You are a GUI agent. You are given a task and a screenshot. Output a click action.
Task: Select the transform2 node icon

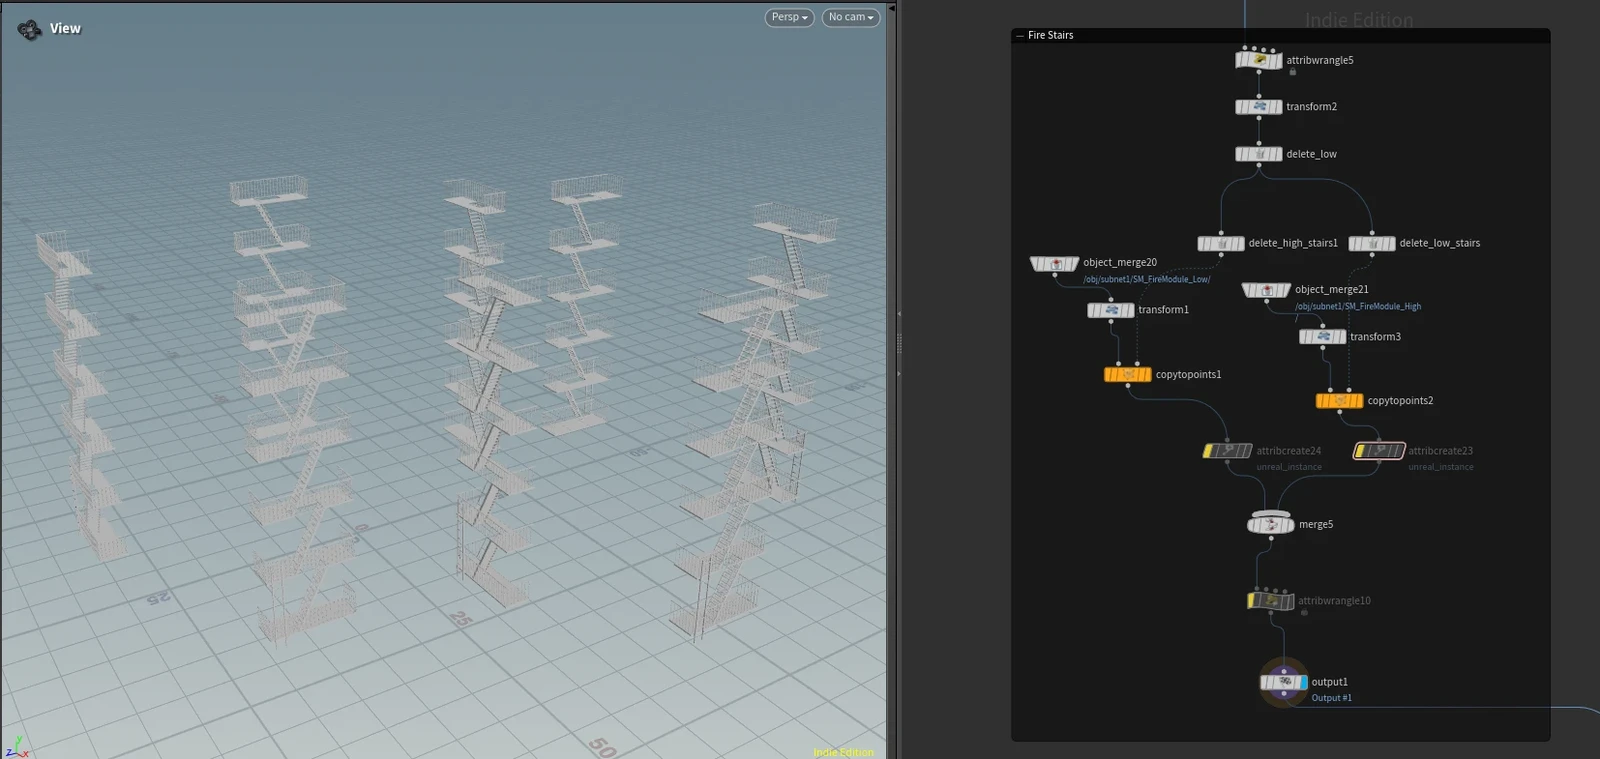coord(1259,107)
